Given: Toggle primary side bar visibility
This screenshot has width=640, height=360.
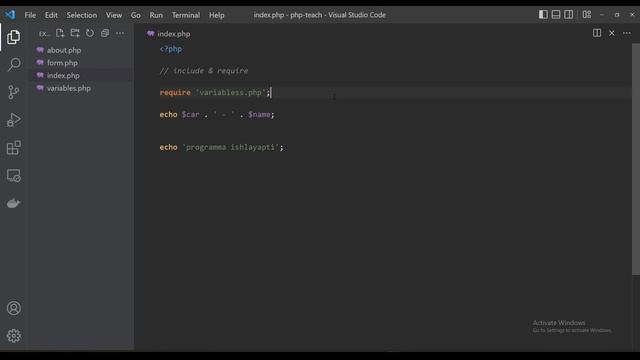Looking at the screenshot, I should click(x=543, y=15).
